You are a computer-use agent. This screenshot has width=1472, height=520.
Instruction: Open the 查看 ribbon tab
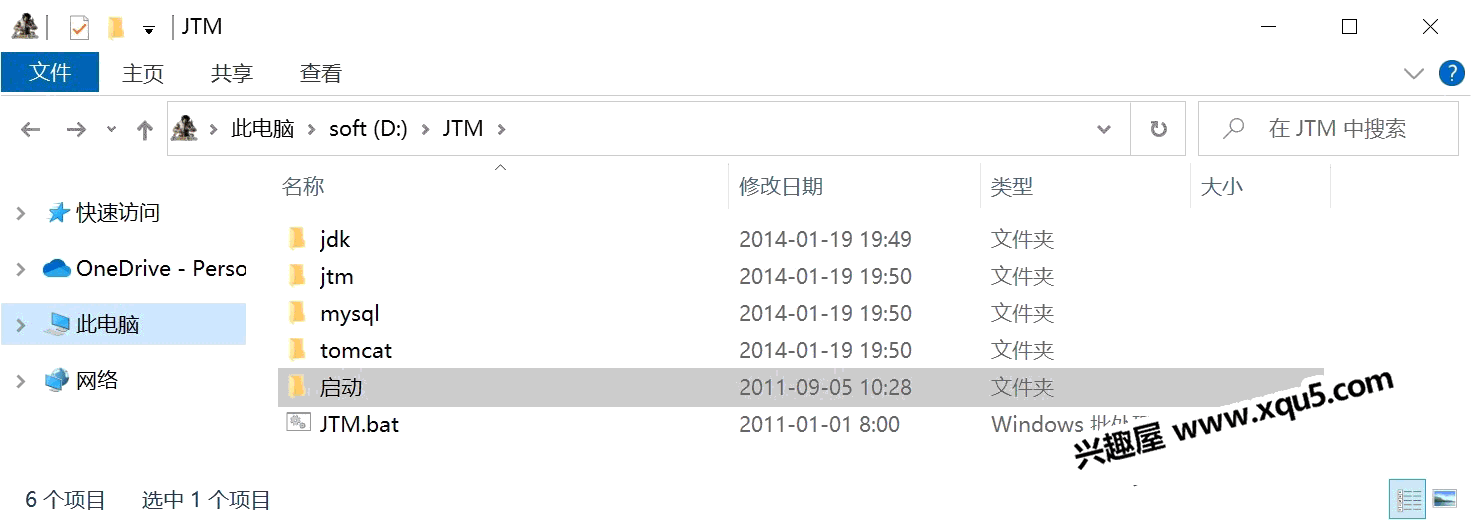point(321,73)
